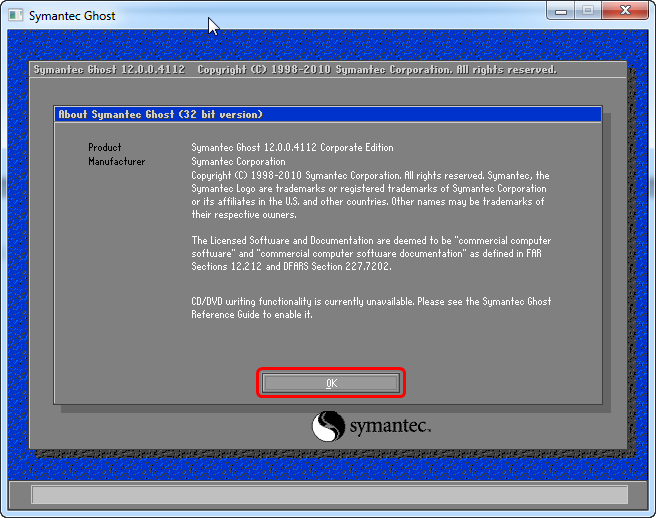Click 'About Symantec Ghost (32 bit version)' title
Screen dimensions: 656x518
coord(160,115)
